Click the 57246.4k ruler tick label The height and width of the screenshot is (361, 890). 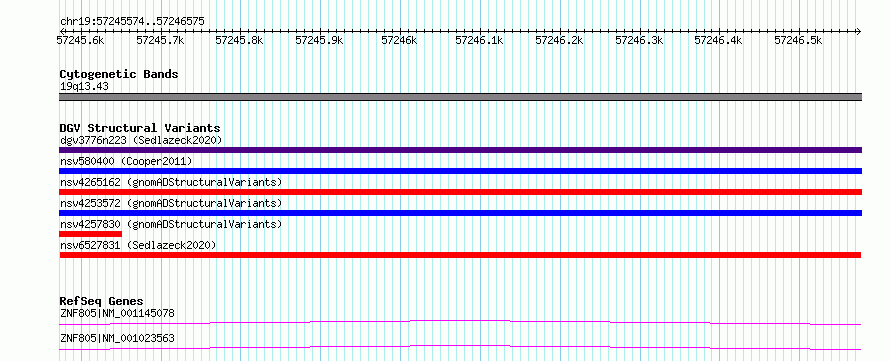tap(719, 40)
